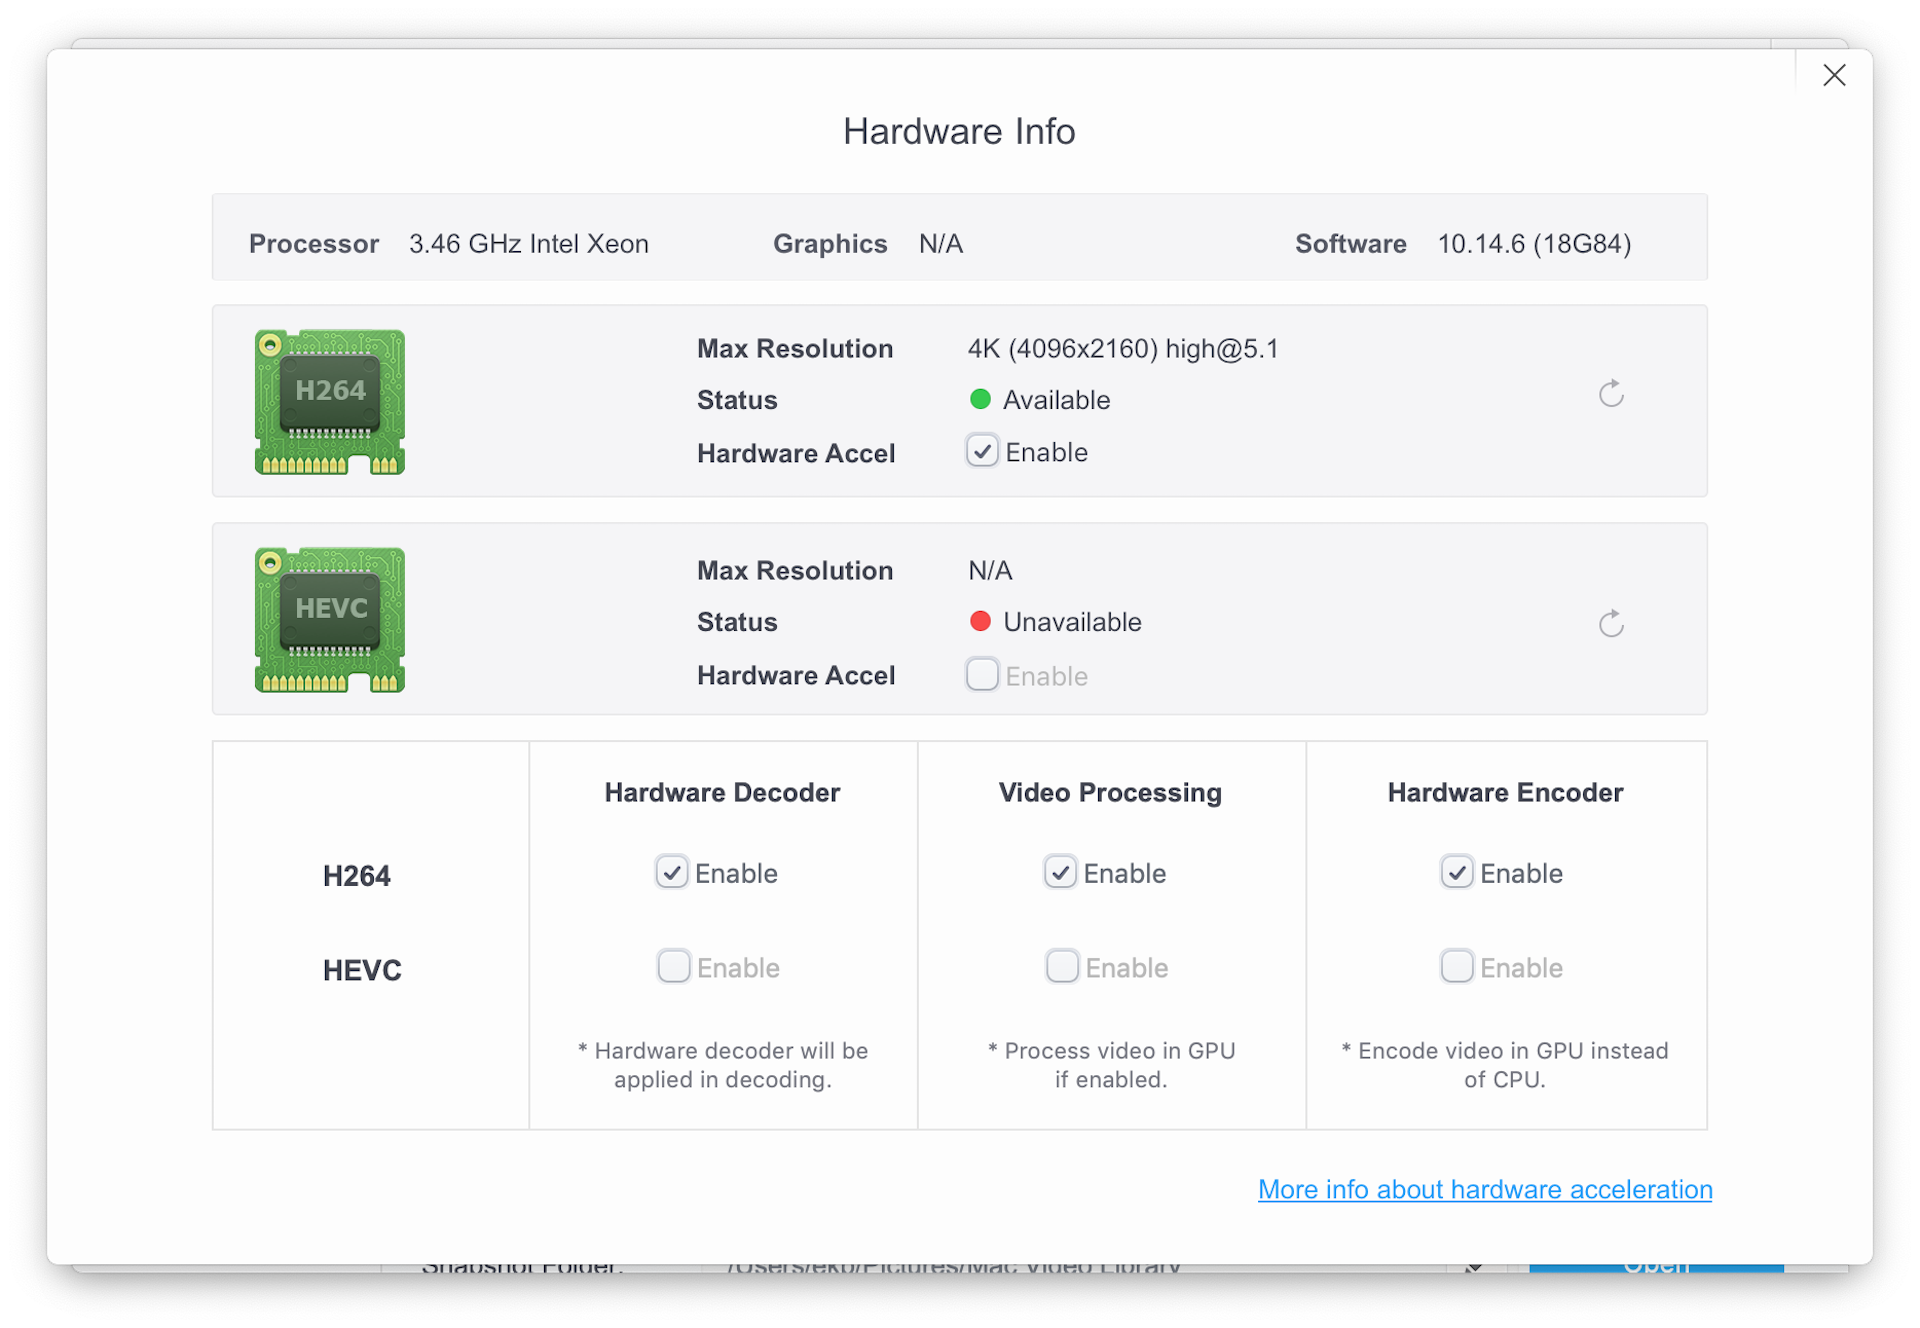The width and height of the screenshot is (1920, 1328).
Task: Open More info about hardware acceleration link
Action: 1484,1189
